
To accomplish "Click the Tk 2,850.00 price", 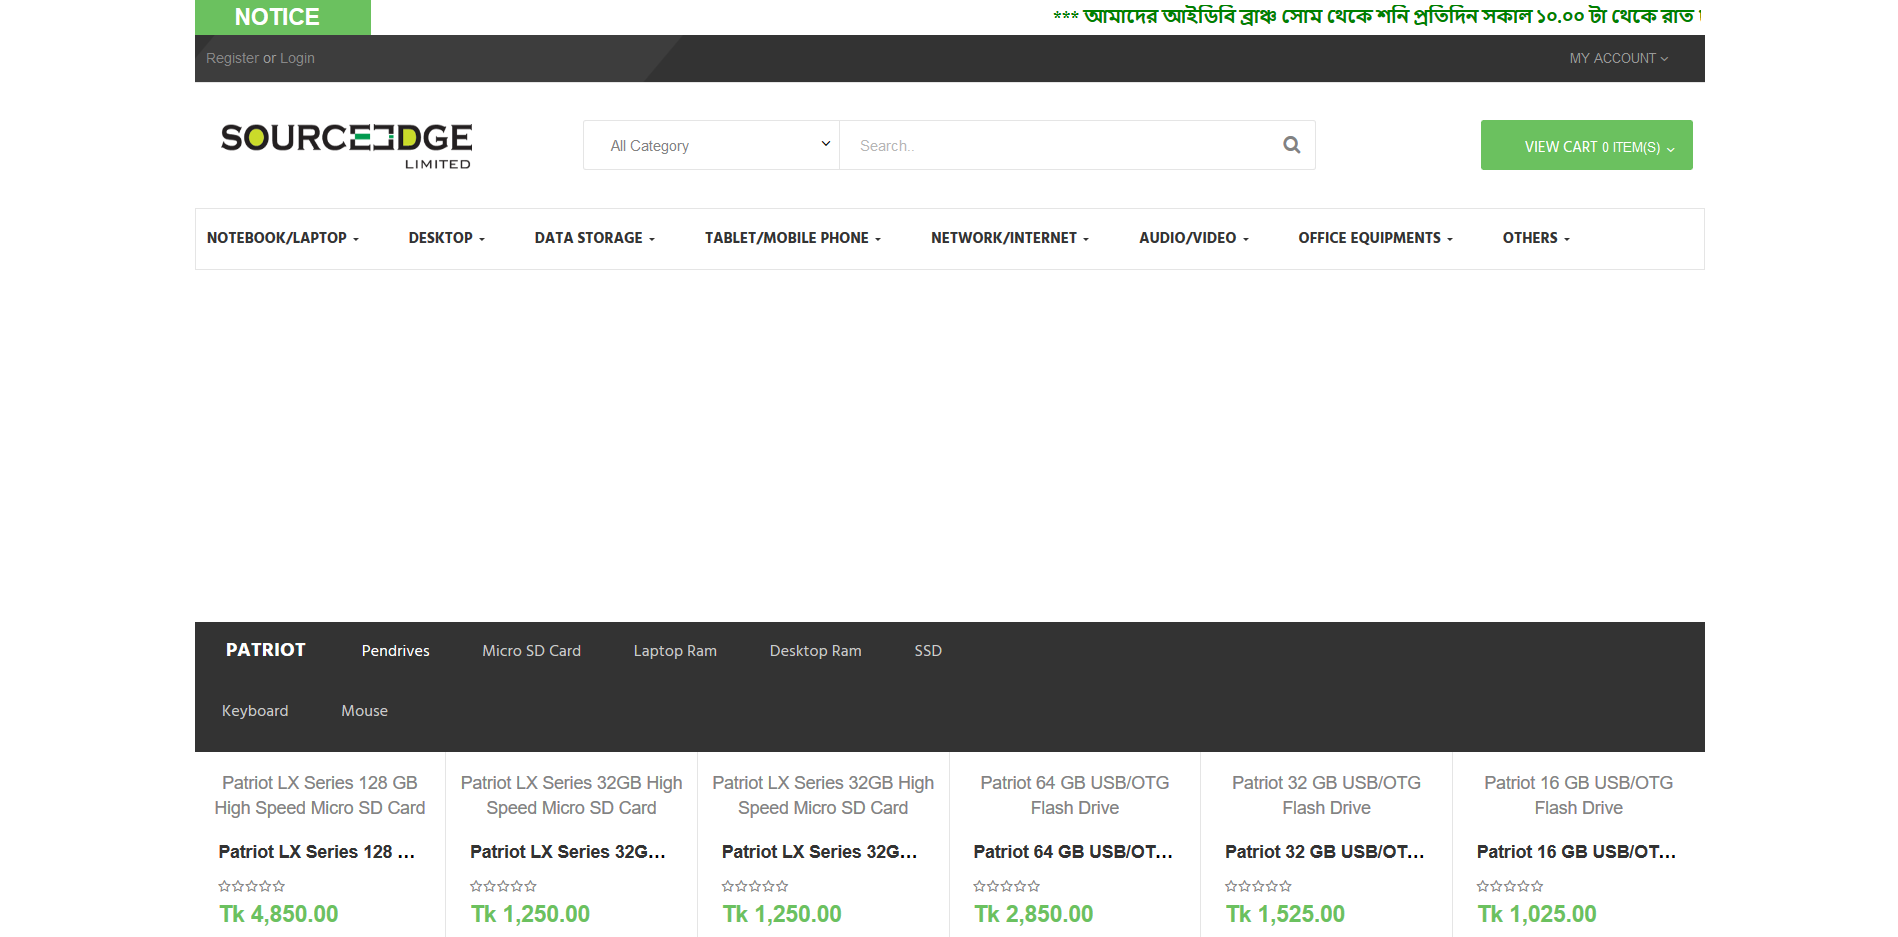I will tap(1034, 914).
